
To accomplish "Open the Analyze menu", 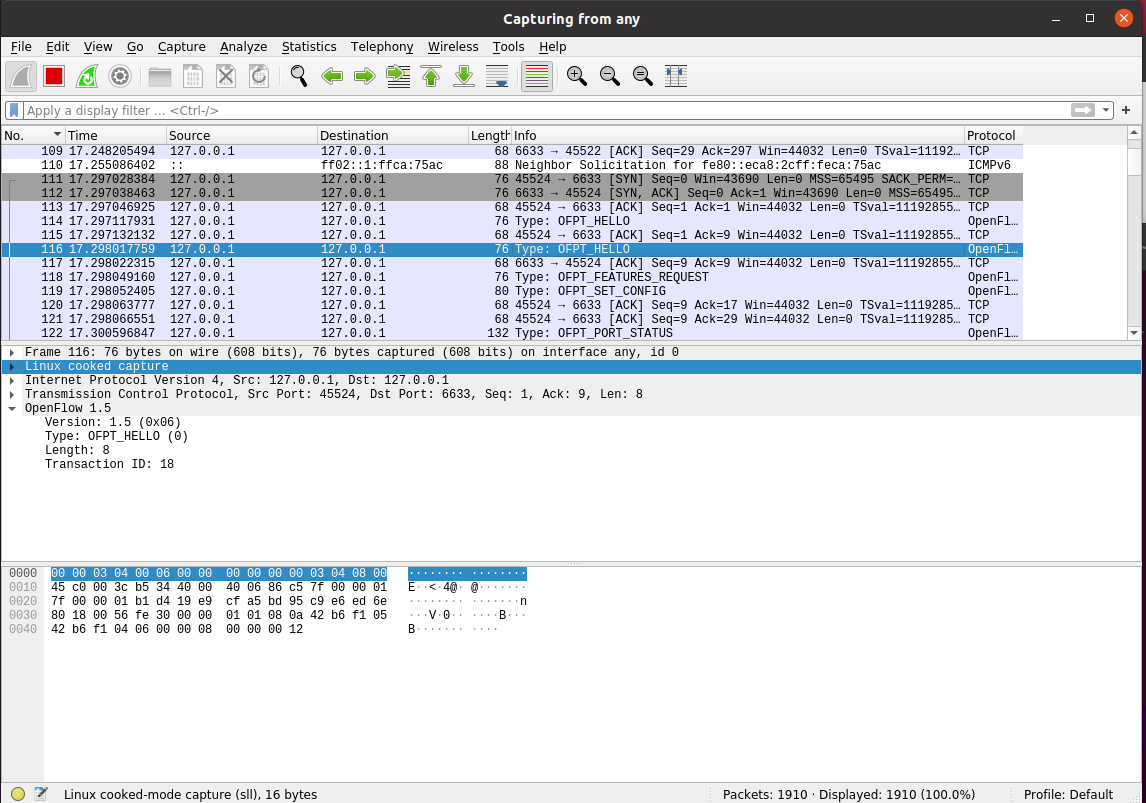I will click(243, 47).
